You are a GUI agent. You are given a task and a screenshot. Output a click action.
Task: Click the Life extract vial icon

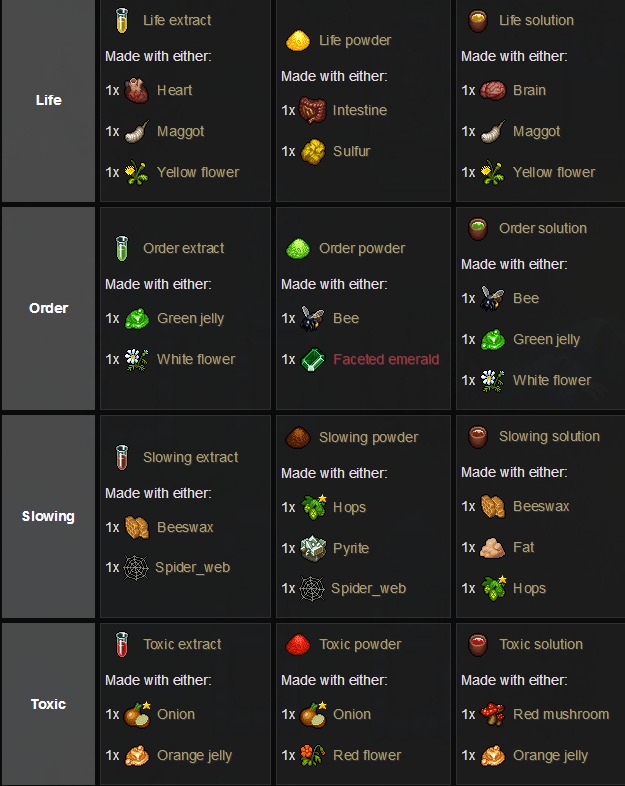[122, 21]
